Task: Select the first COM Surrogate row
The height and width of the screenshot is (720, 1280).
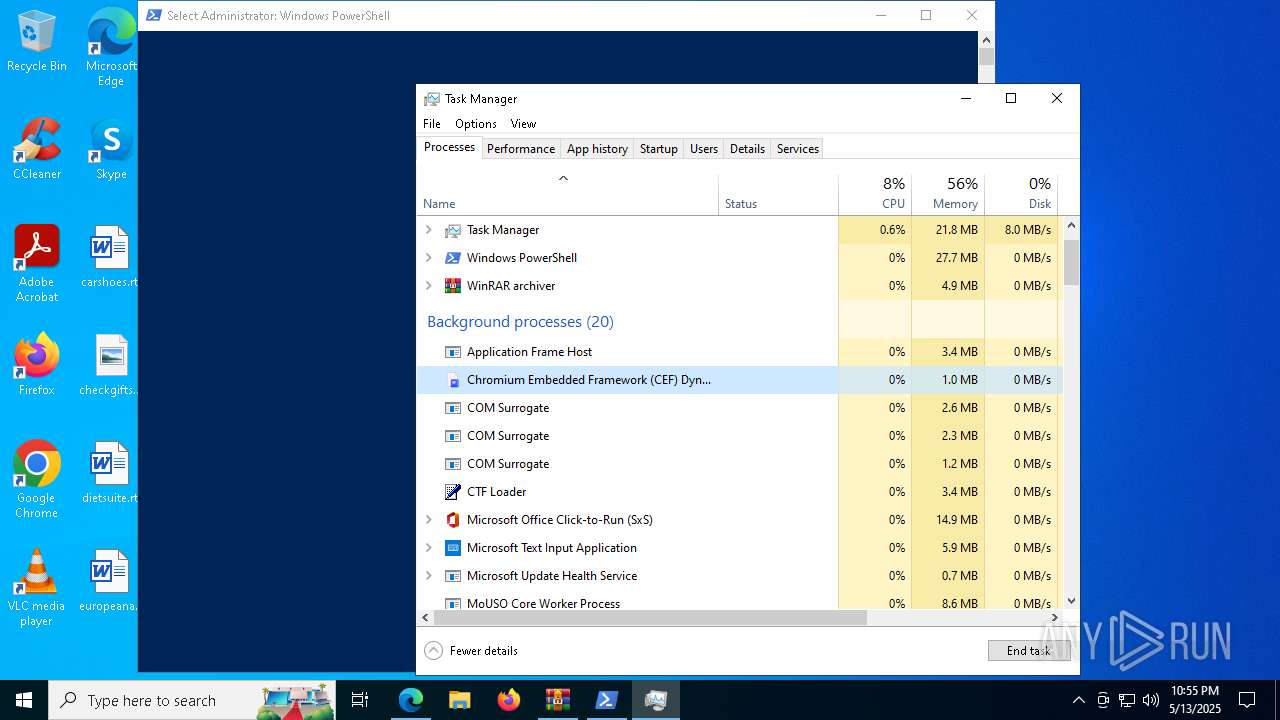Action: [739, 408]
